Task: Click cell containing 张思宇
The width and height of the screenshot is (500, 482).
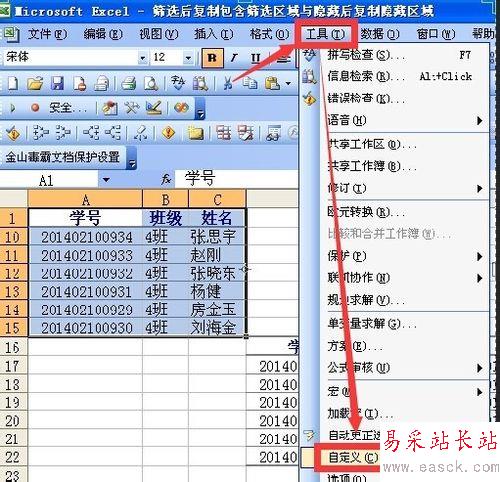Action: (x=217, y=237)
